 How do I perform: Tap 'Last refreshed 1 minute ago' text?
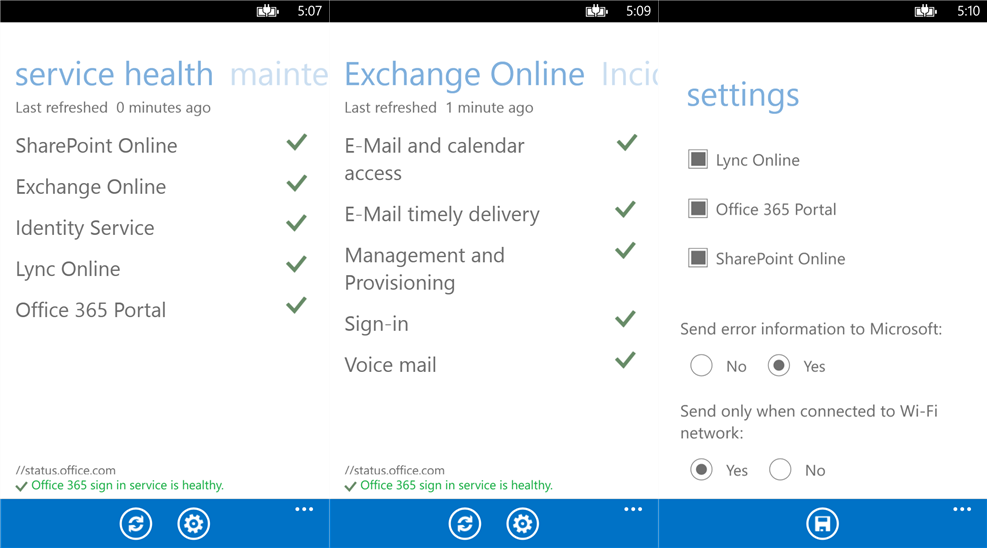click(x=439, y=108)
